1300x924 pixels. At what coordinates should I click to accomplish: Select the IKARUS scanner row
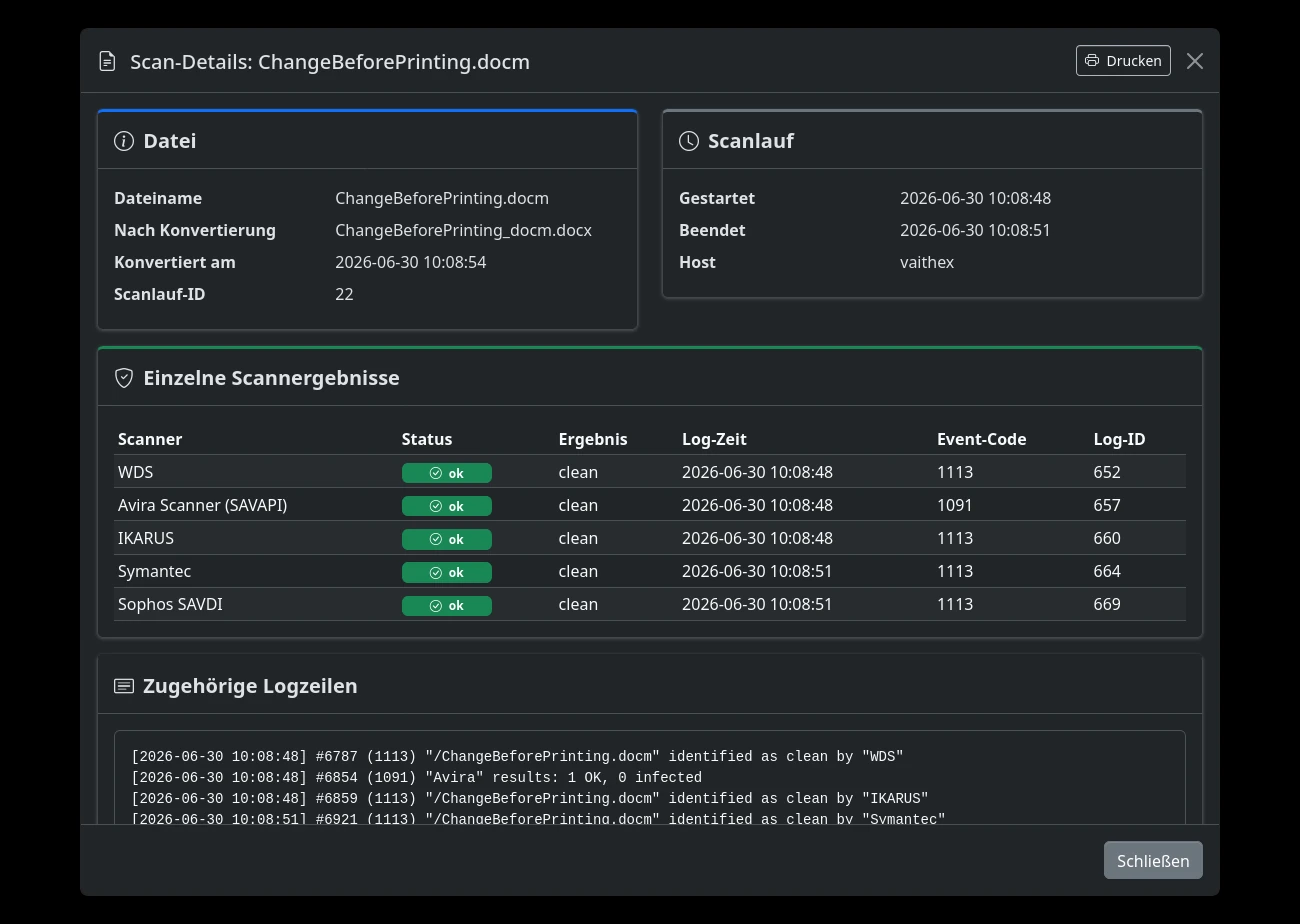[x=650, y=538]
